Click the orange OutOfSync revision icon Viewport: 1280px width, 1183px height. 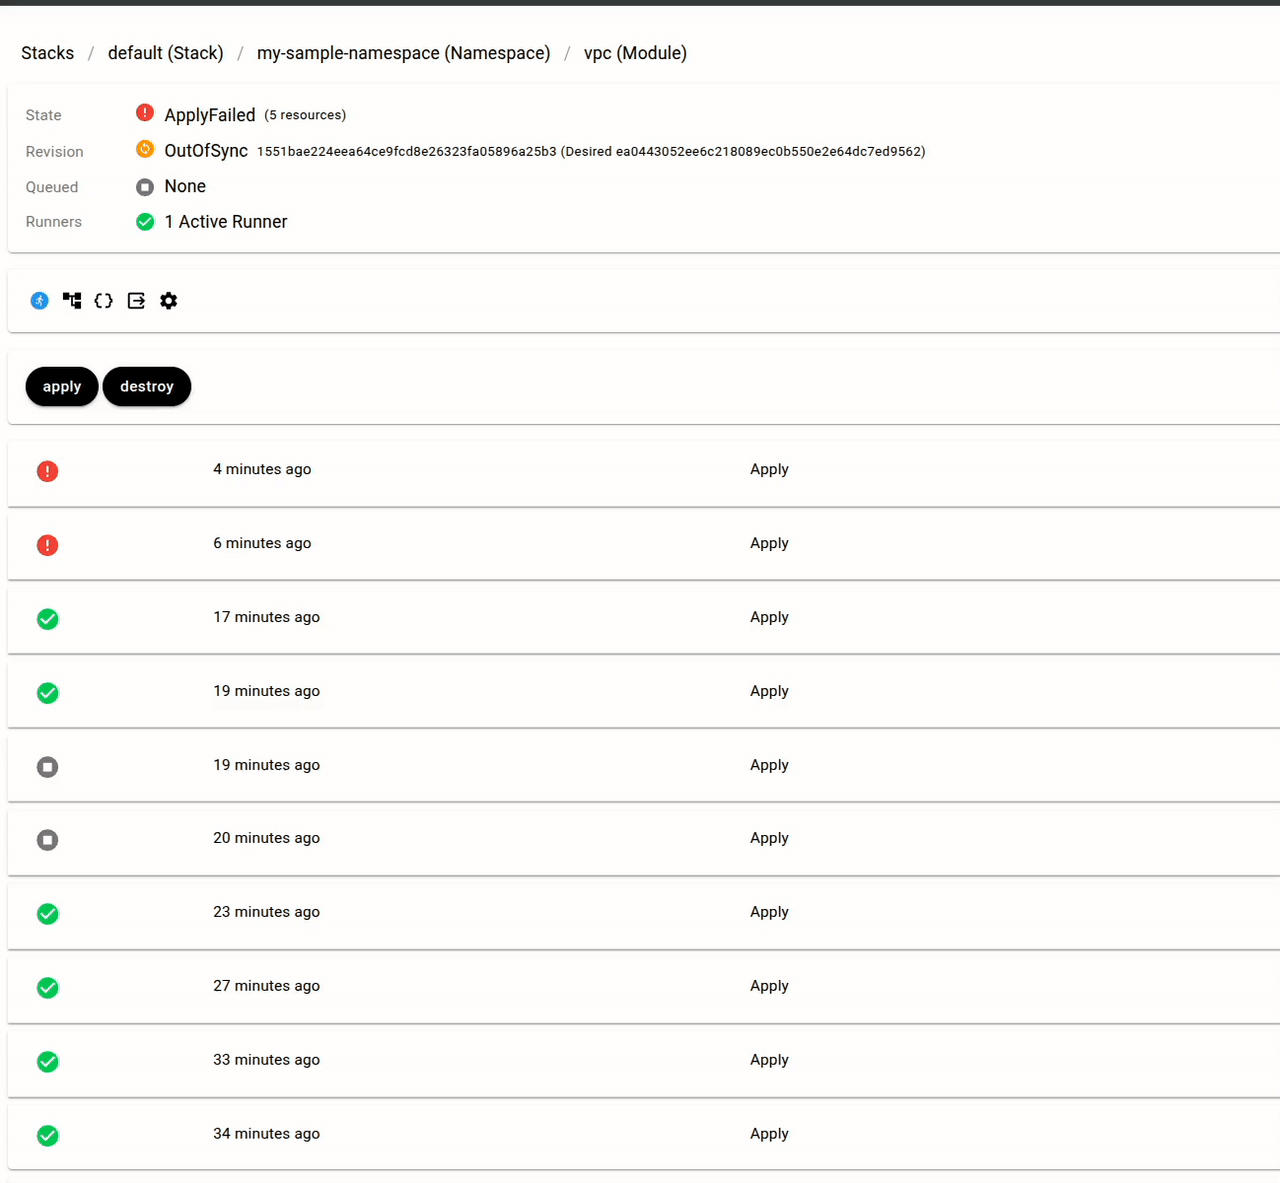[145, 150]
